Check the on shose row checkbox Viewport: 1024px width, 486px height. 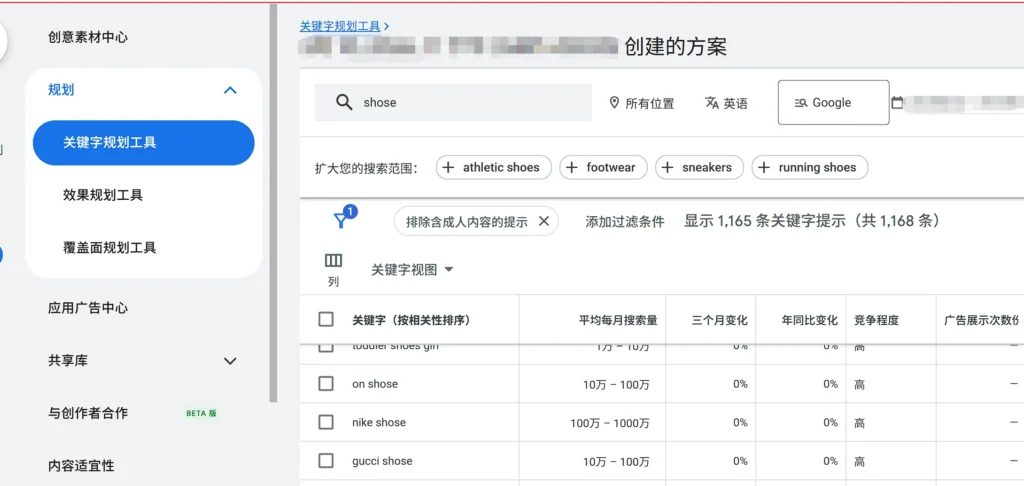pos(326,383)
